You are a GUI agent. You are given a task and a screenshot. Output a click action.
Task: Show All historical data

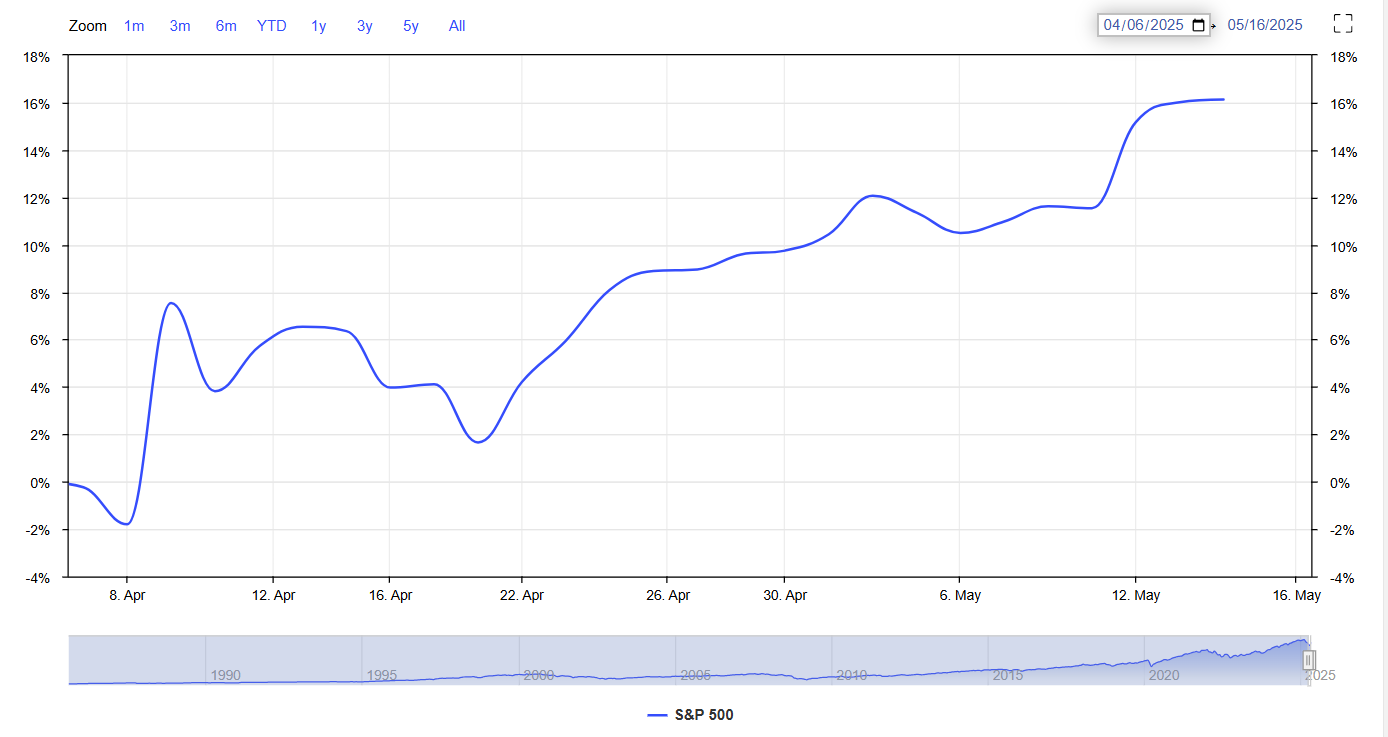point(457,26)
